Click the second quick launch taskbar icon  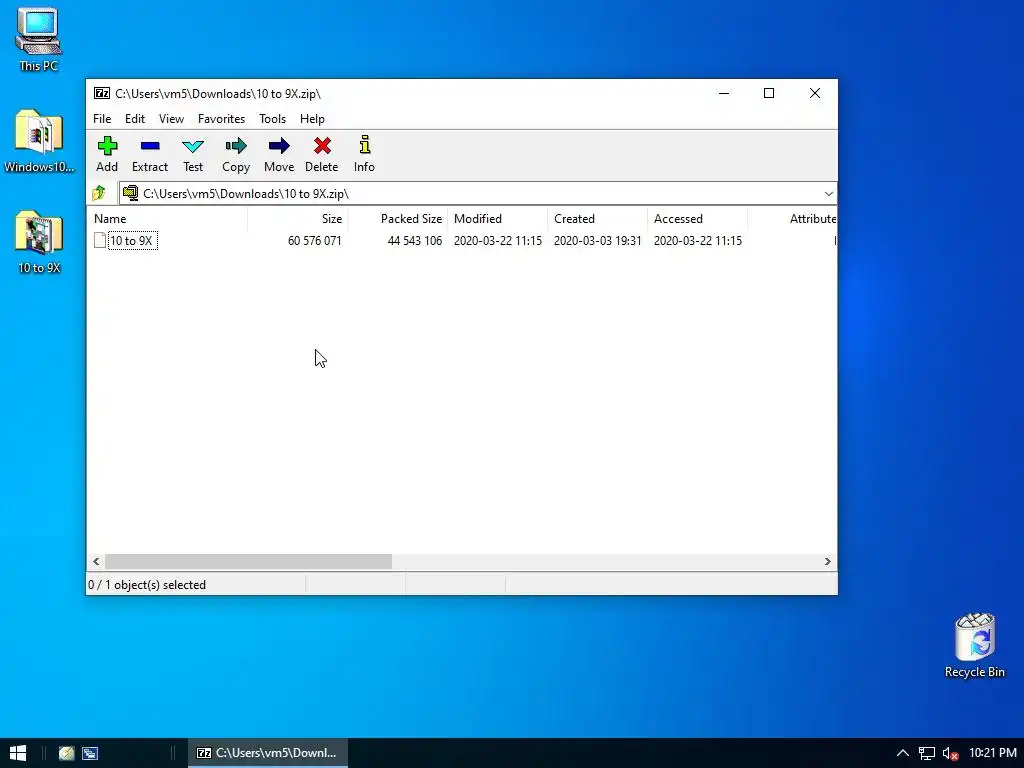click(x=90, y=753)
